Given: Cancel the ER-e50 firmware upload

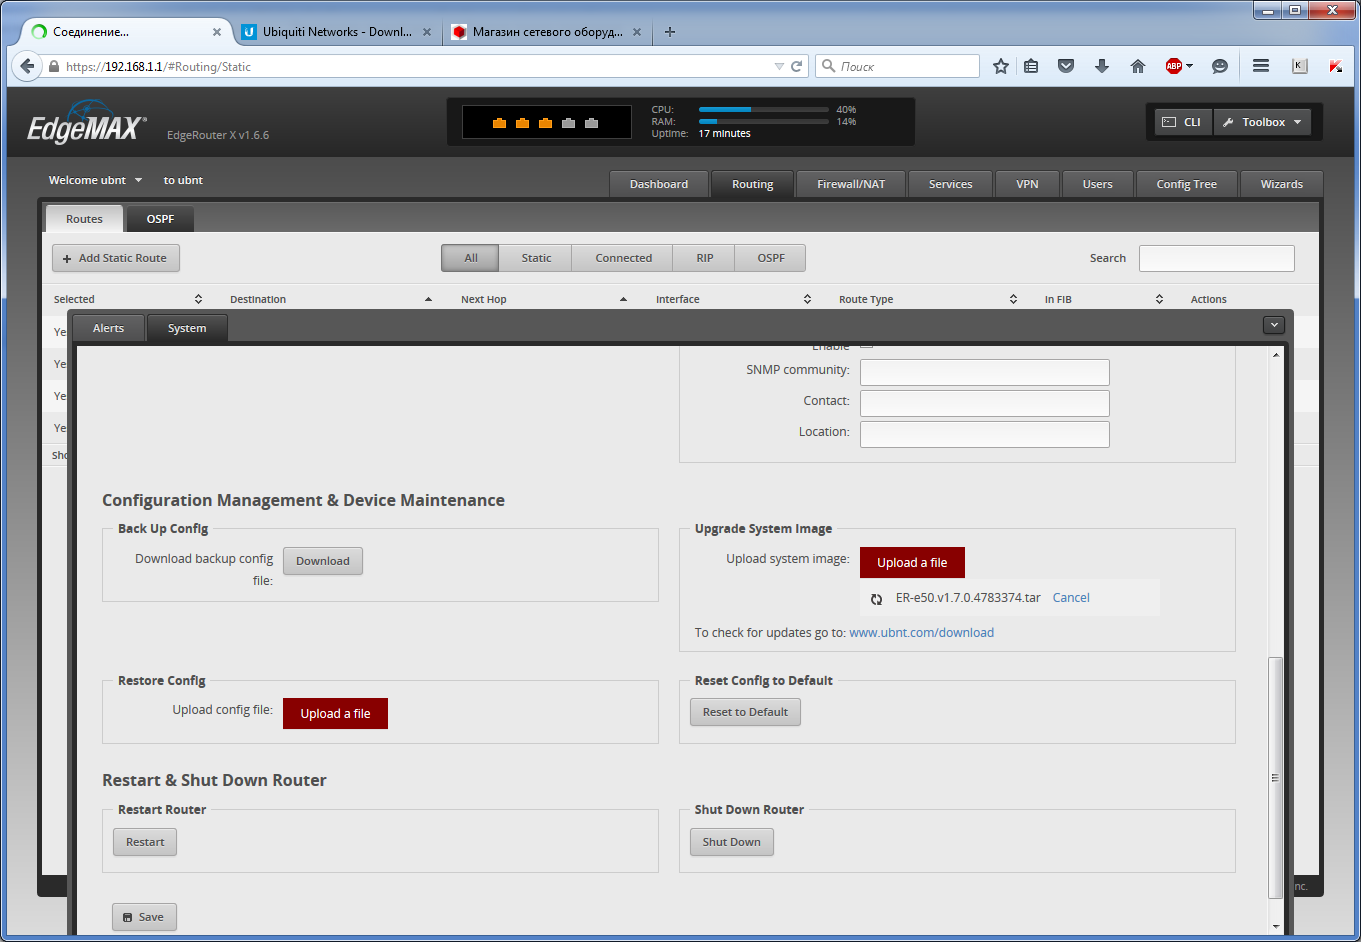Looking at the screenshot, I should (1070, 597).
